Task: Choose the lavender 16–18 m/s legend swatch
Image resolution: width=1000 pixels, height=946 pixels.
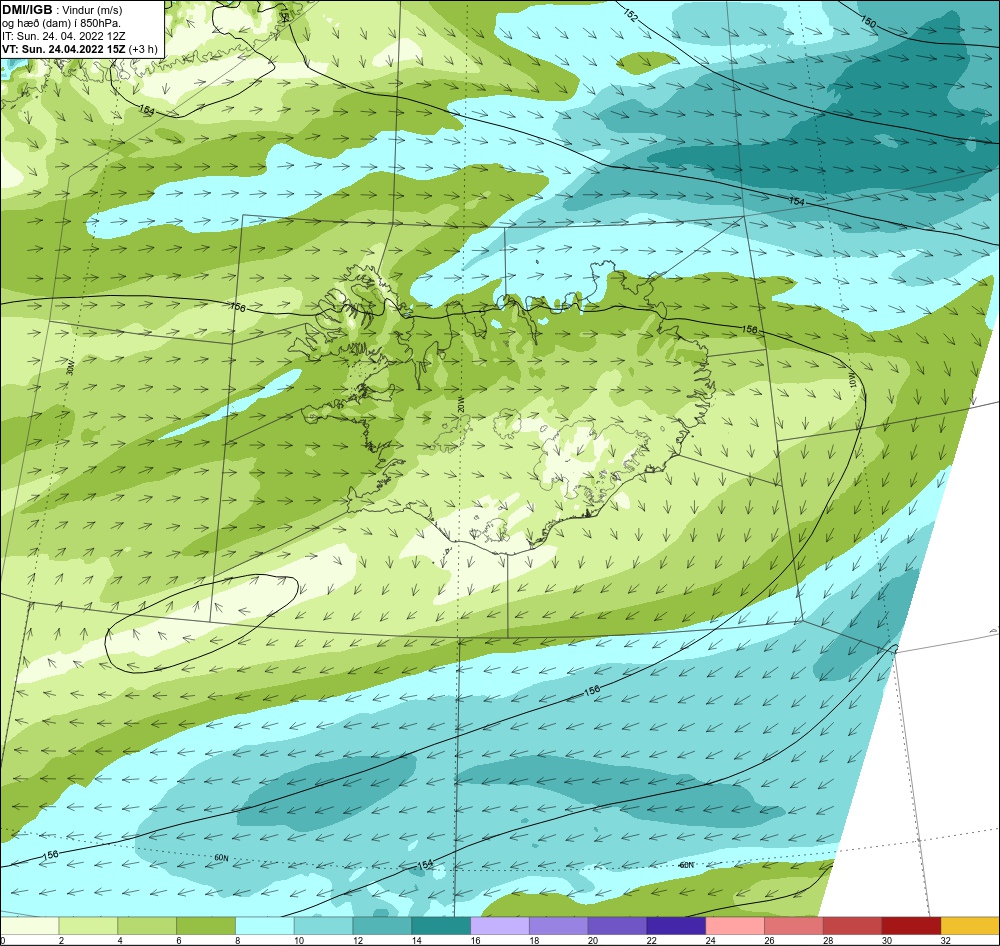Action: pyautogui.click(x=500, y=926)
